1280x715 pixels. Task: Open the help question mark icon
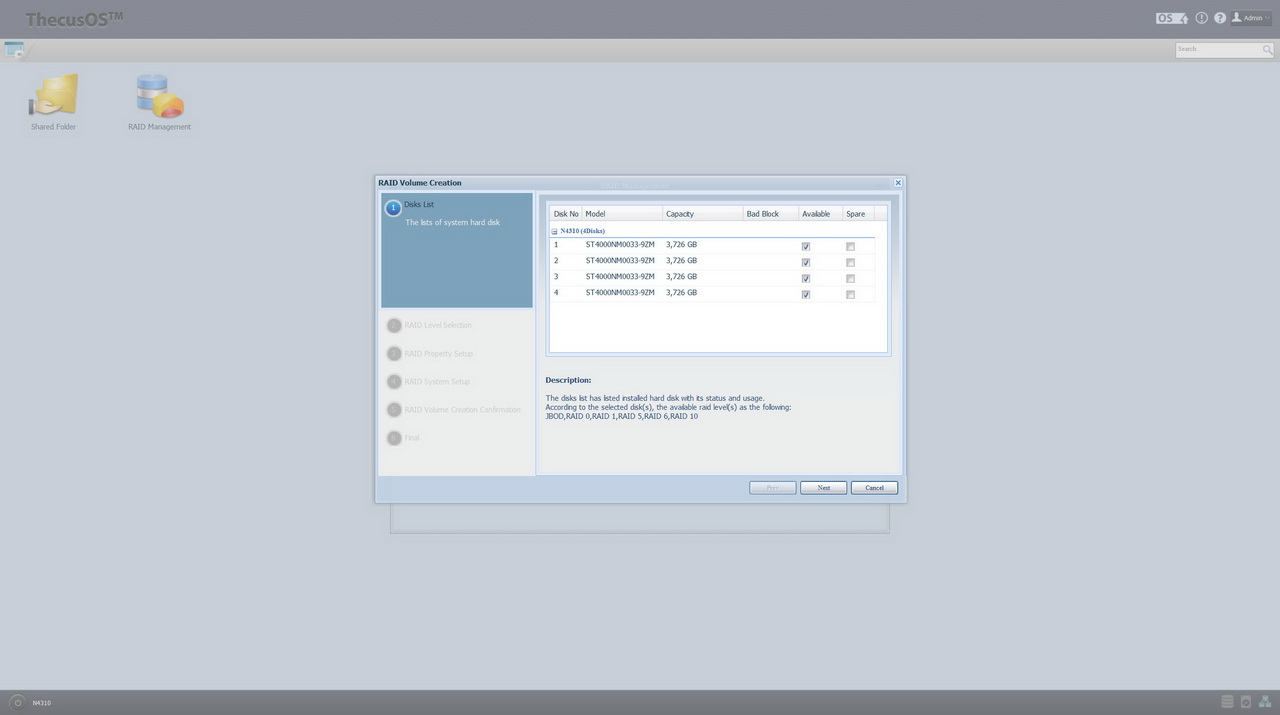point(1220,18)
